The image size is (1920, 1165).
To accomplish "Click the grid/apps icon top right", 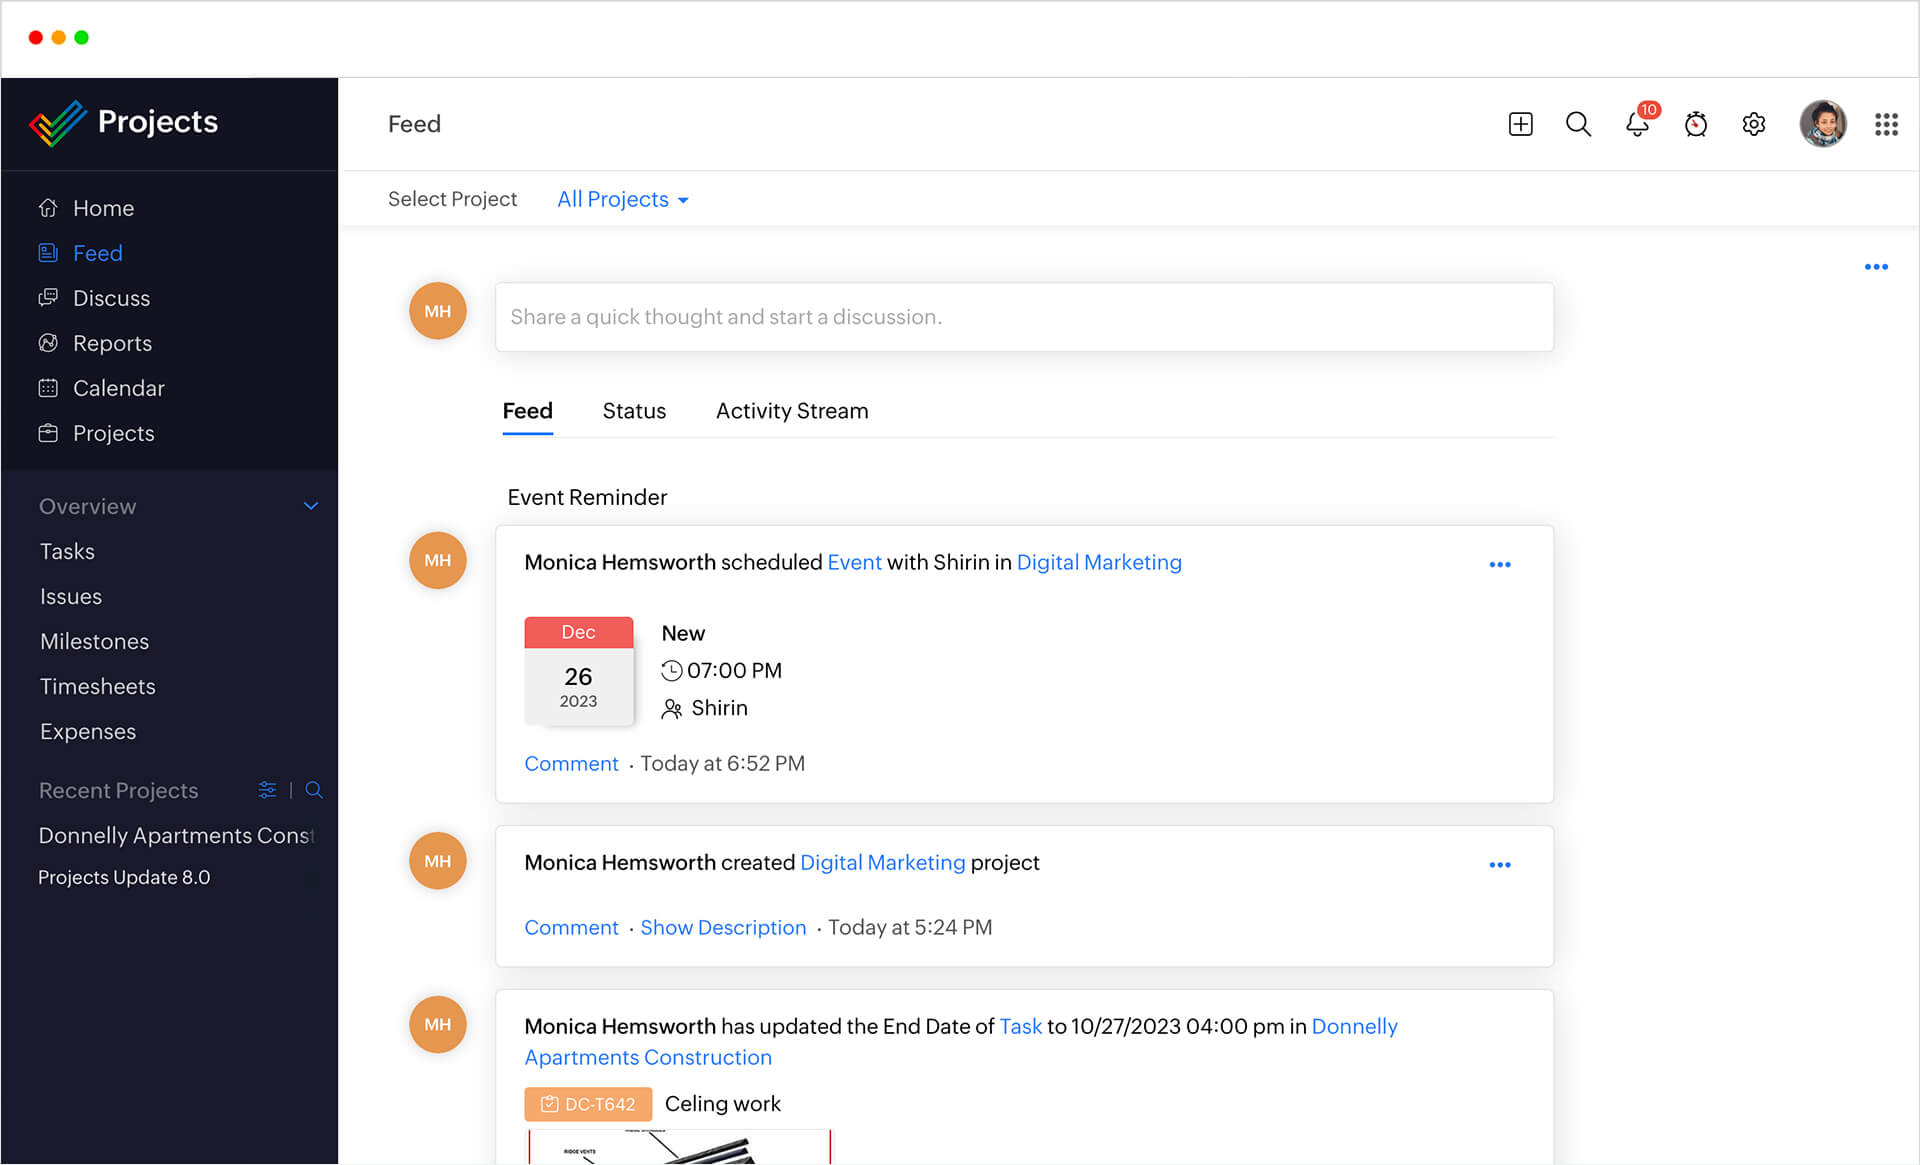I will pos(1887,123).
